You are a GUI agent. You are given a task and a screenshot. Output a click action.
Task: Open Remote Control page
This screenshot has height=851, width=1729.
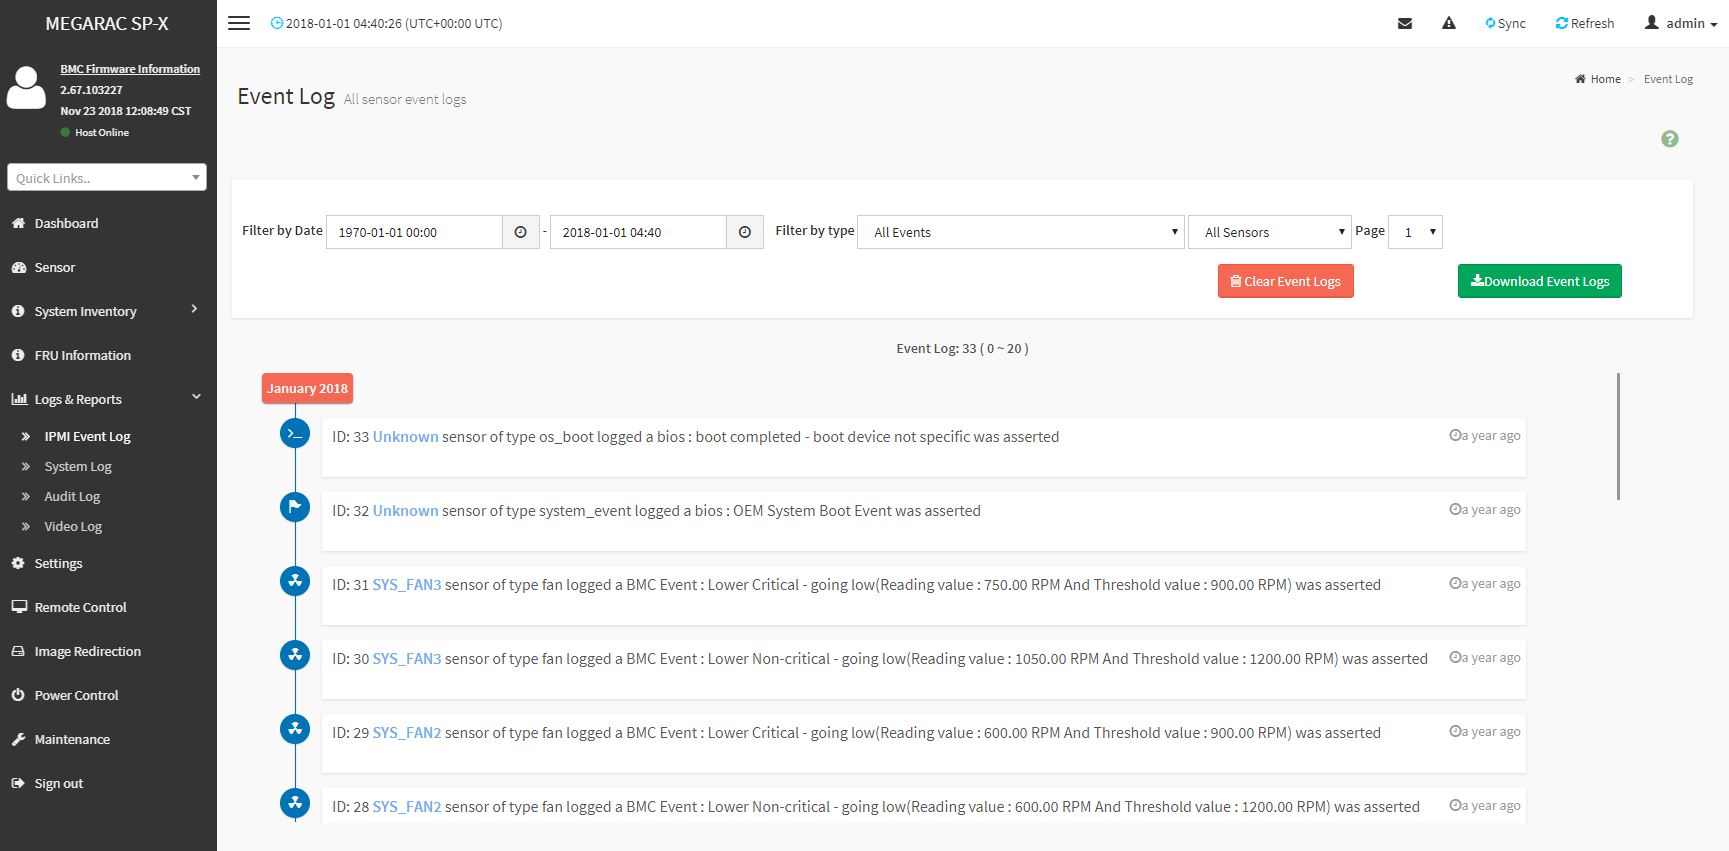(x=81, y=607)
